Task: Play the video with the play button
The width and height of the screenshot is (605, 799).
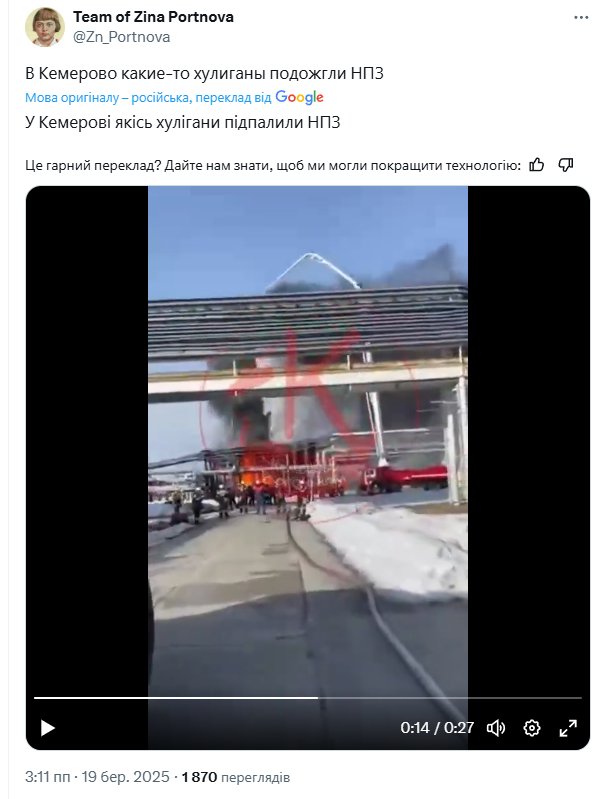Action: (x=47, y=728)
